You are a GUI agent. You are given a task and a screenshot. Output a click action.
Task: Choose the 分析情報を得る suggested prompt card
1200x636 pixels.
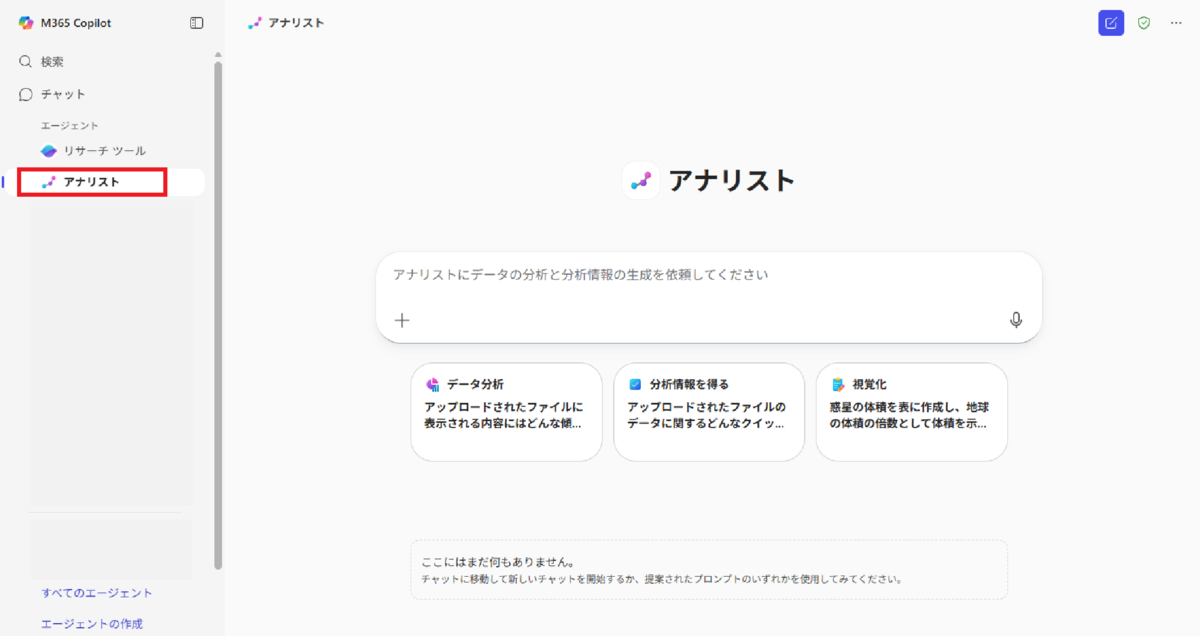[x=709, y=412]
